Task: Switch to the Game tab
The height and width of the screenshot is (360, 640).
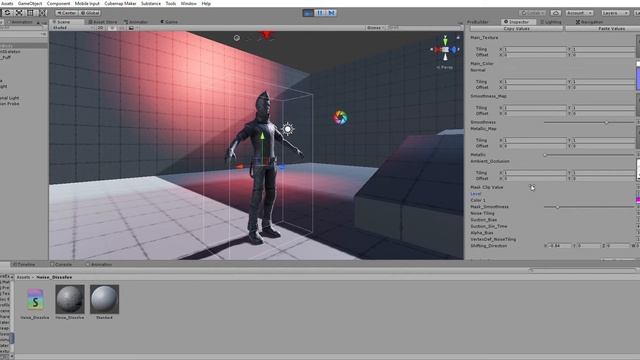Action: (169, 22)
